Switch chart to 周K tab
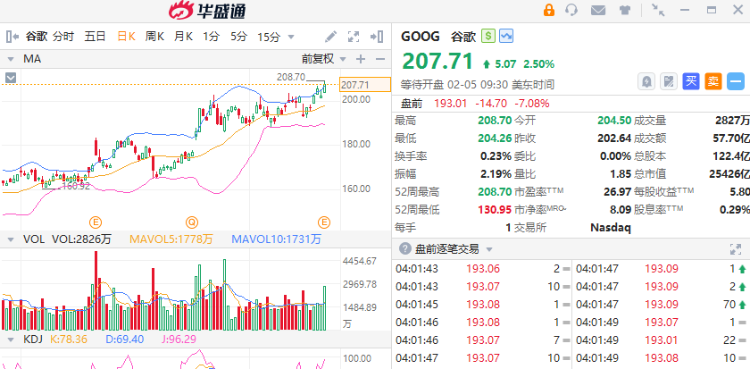The image size is (750, 369). tap(154, 36)
